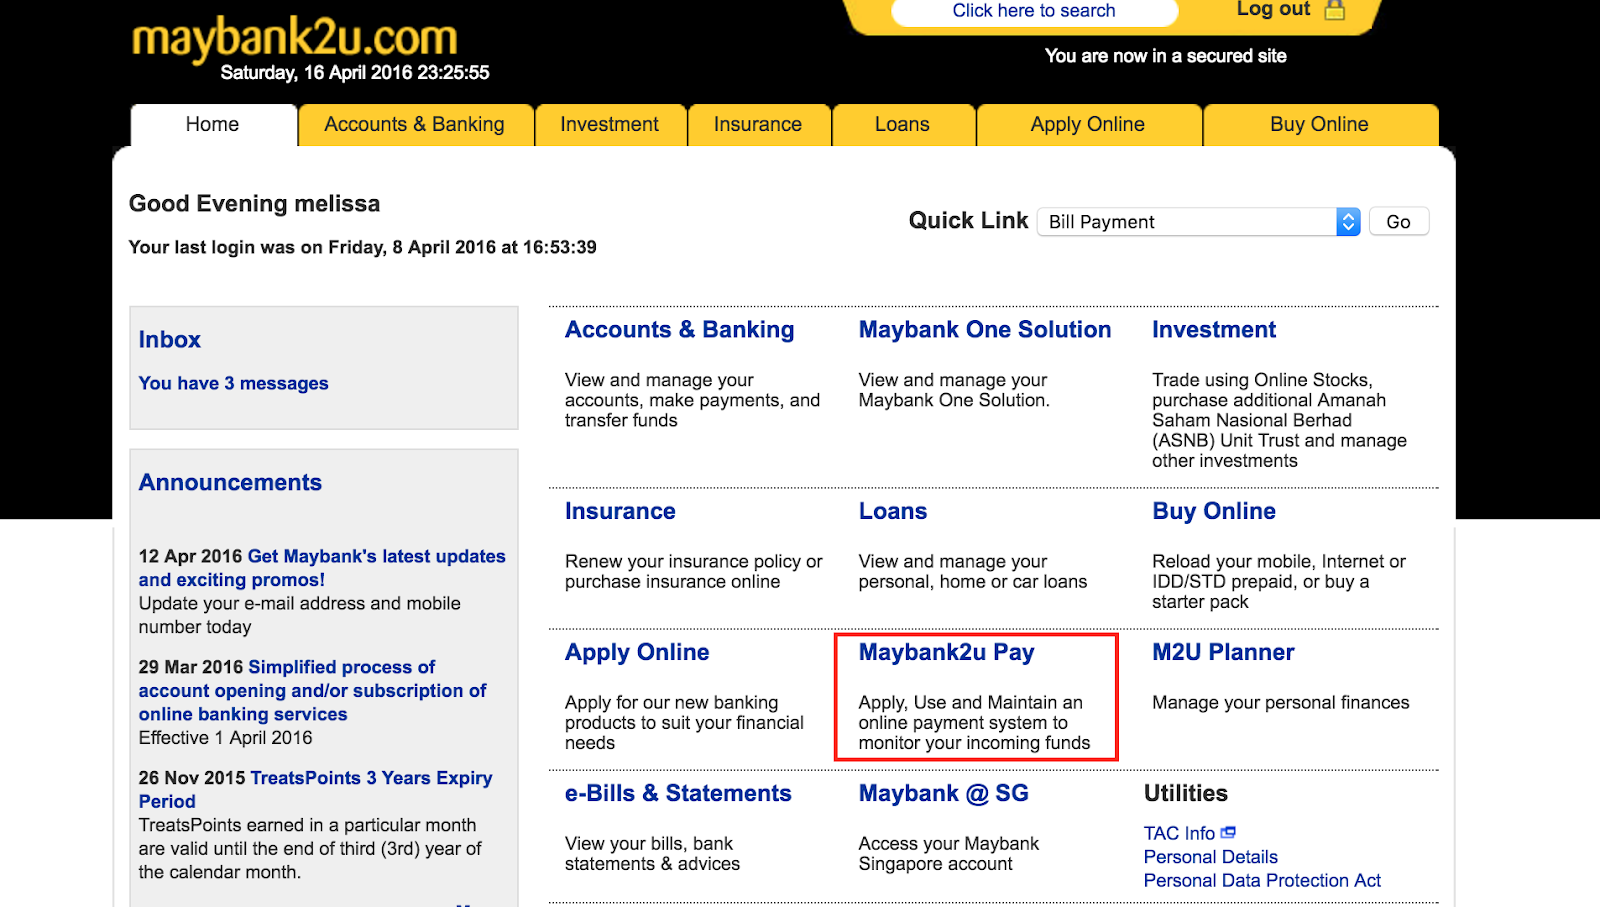The height and width of the screenshot is (907, 1600).
Task: Select the Investment tab in the navigation bar
Action: point(610,125)
